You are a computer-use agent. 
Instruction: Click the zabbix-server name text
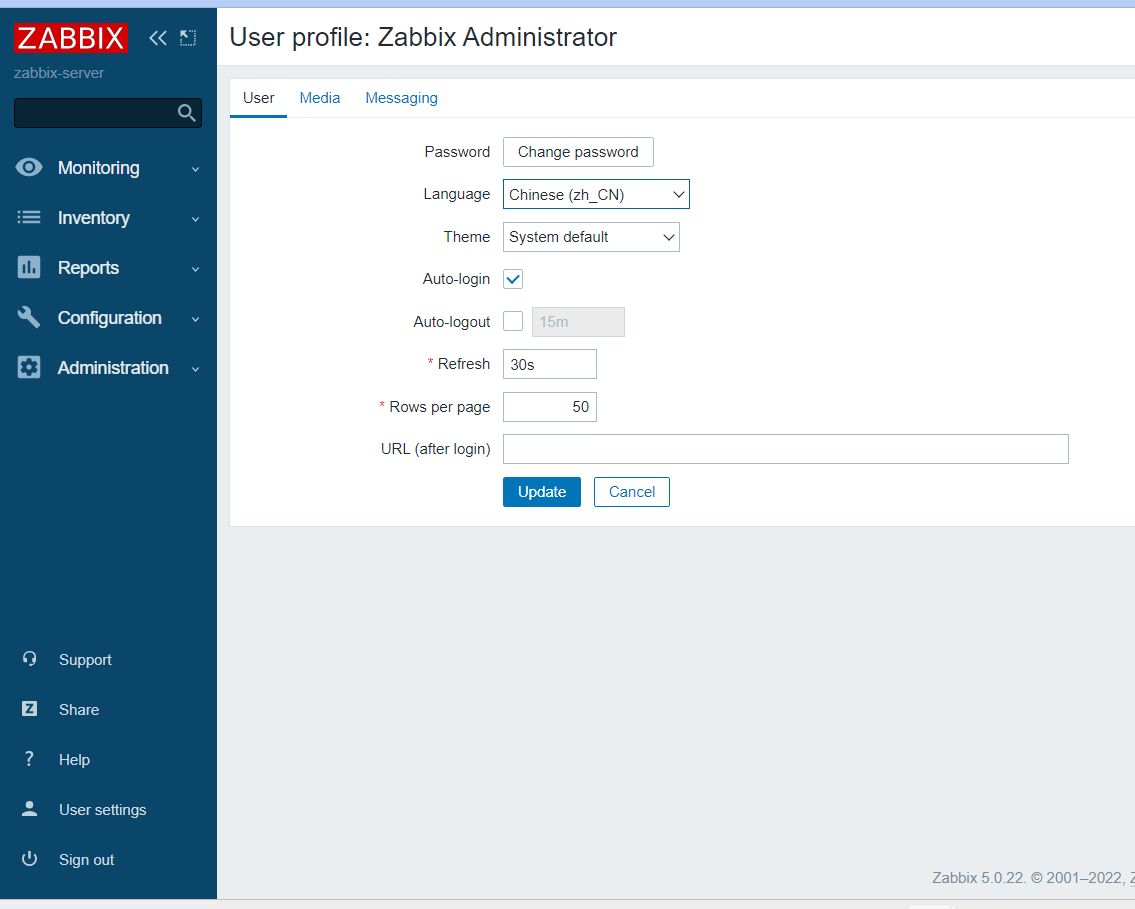point(59,73)
